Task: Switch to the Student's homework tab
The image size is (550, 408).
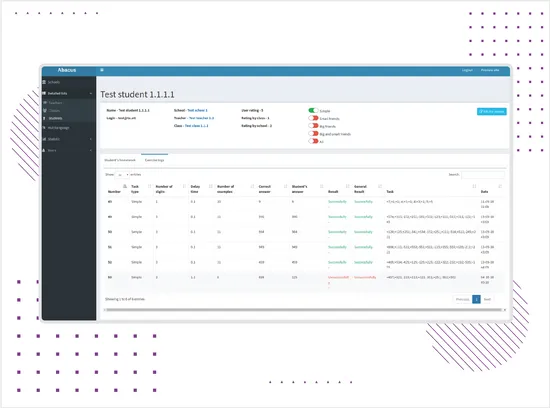Action: (120, 160)
